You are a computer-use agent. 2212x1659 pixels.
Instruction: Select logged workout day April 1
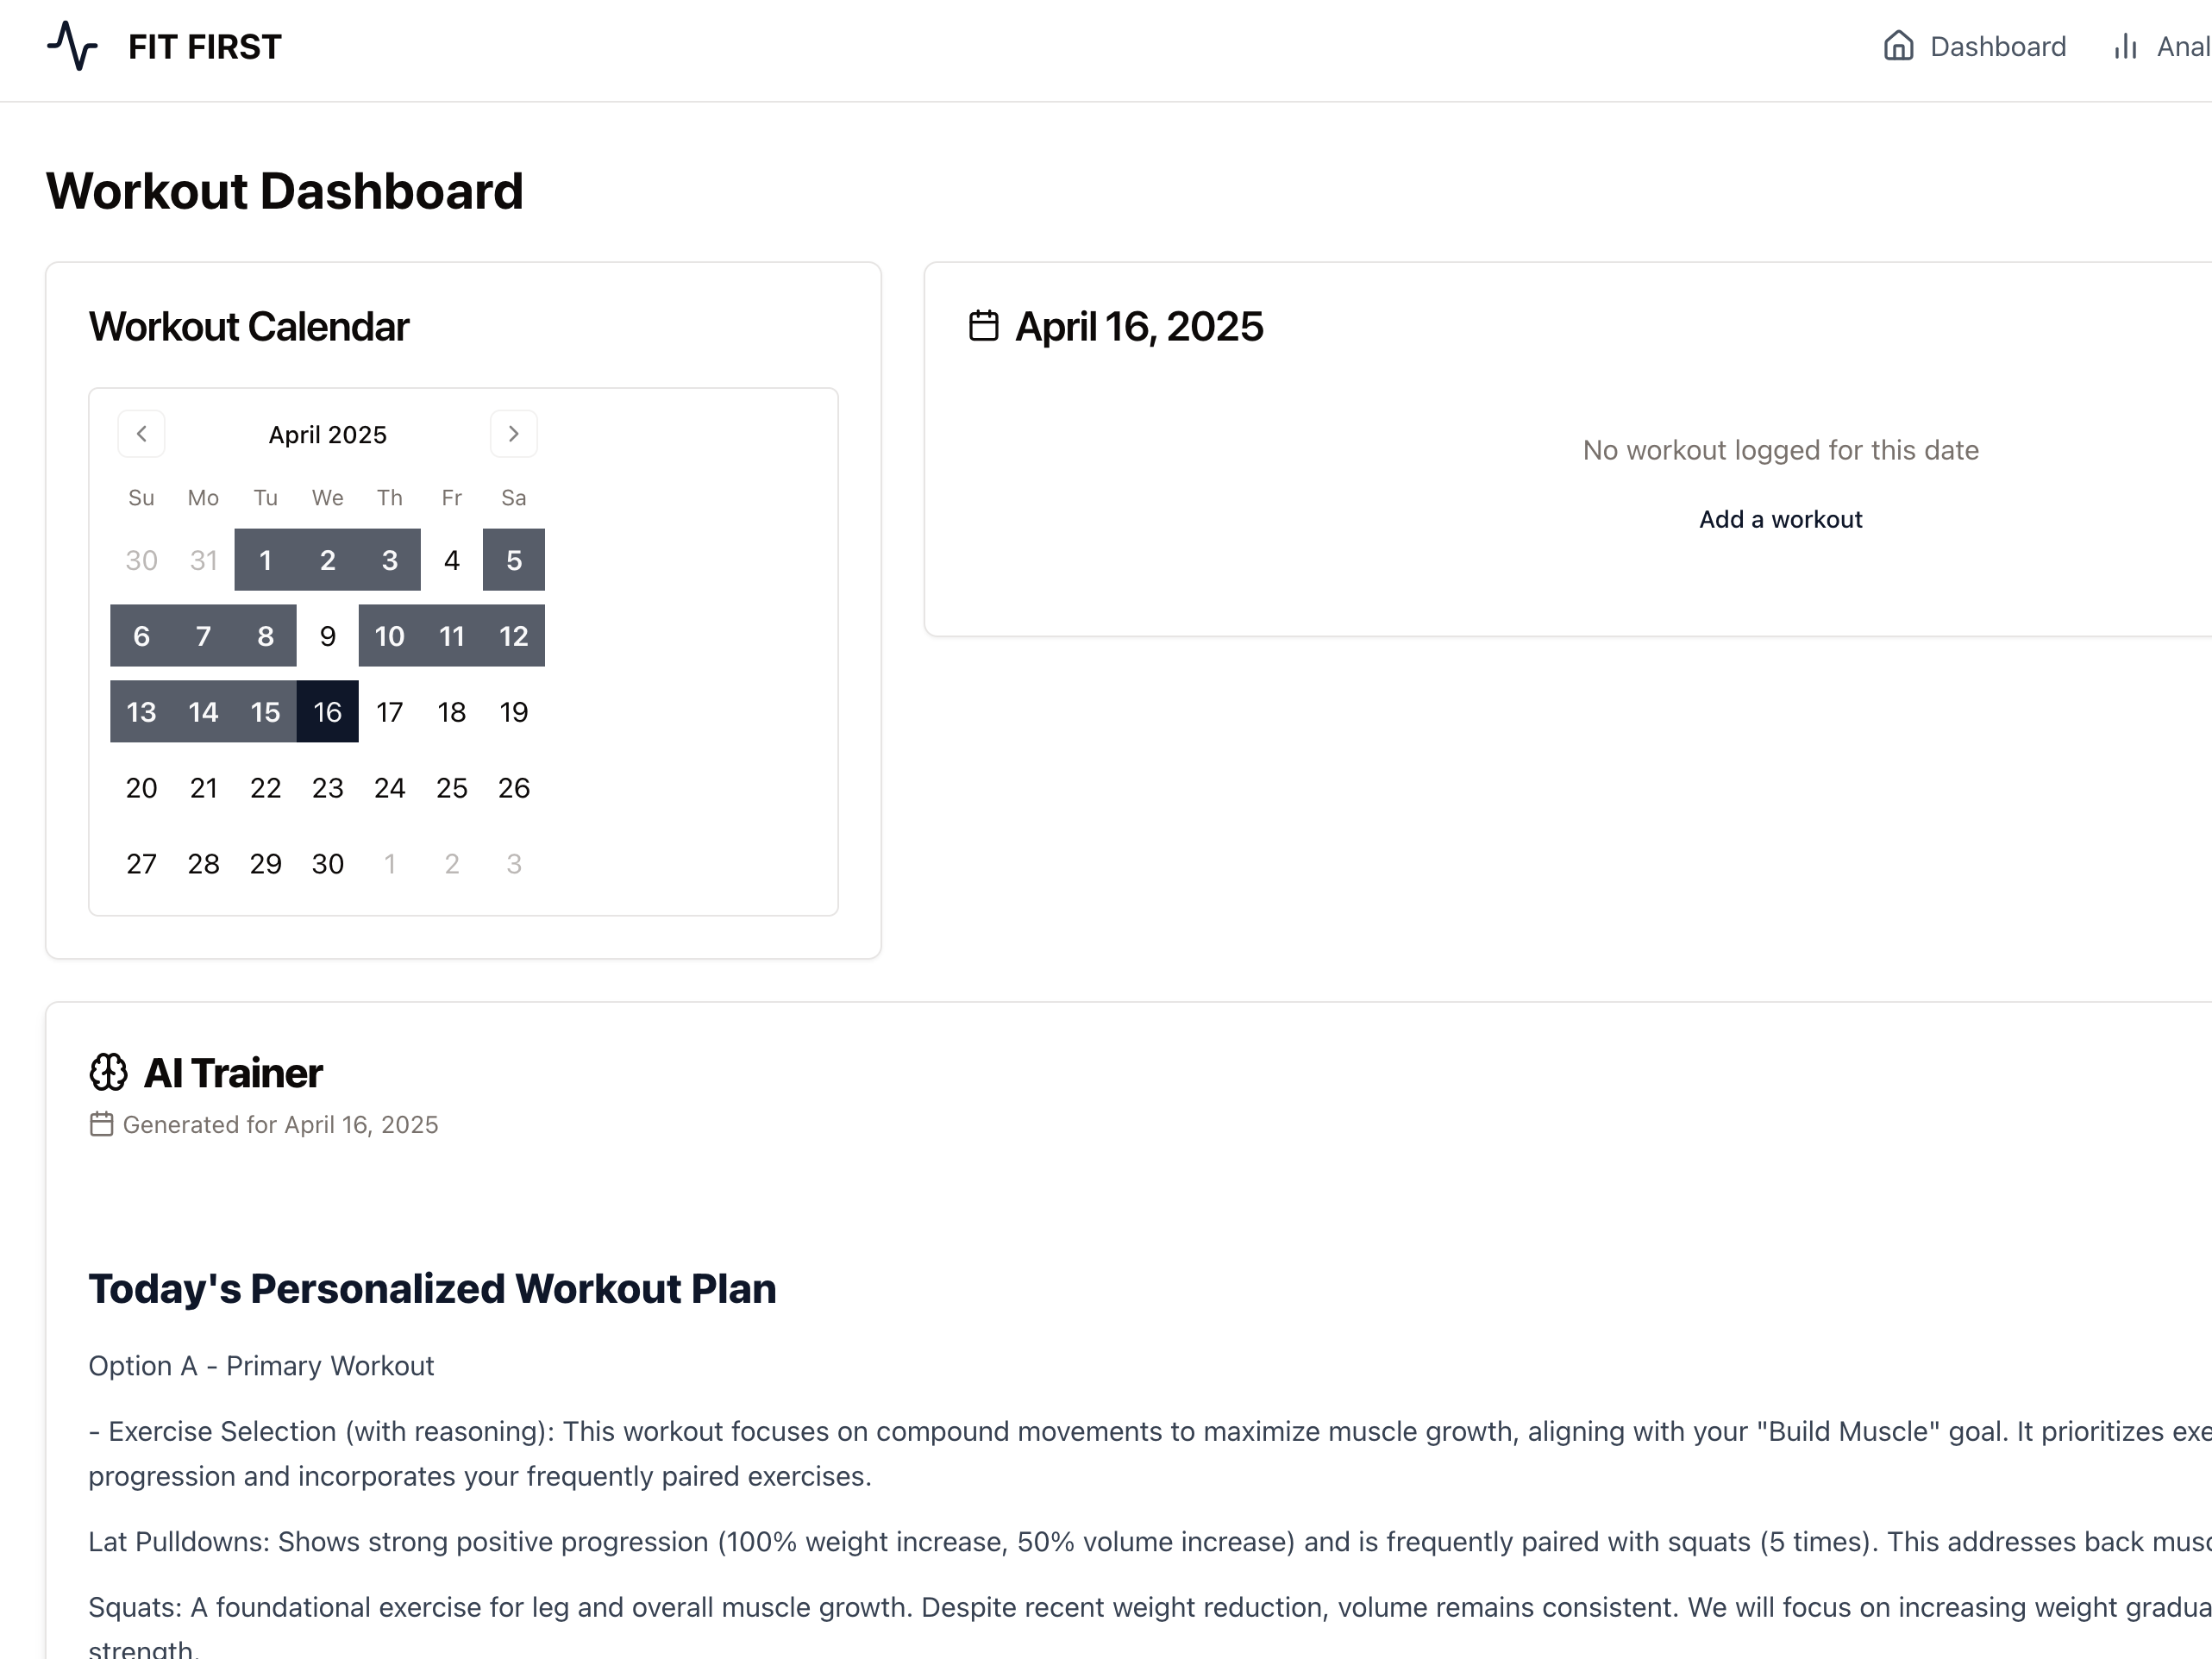coord(265,560)
